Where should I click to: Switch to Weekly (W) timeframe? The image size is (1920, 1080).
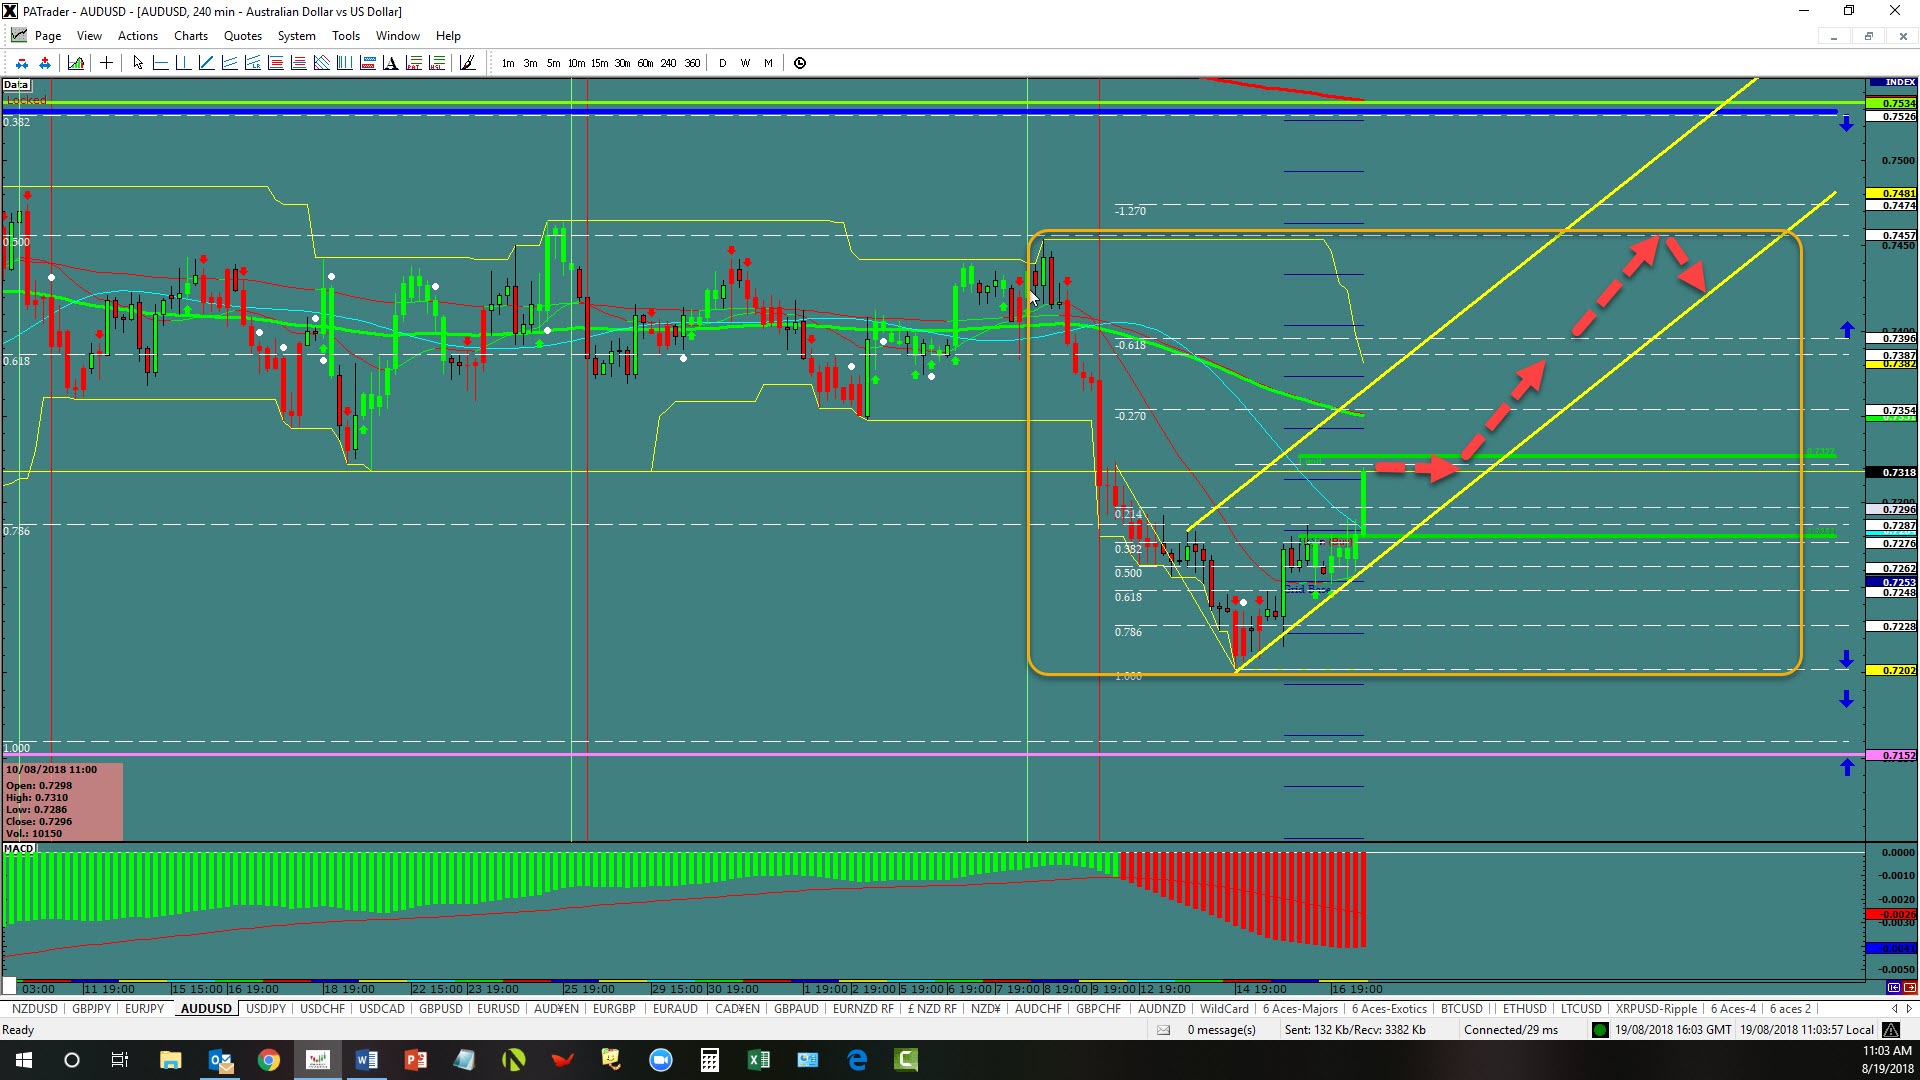pos(745,63)
